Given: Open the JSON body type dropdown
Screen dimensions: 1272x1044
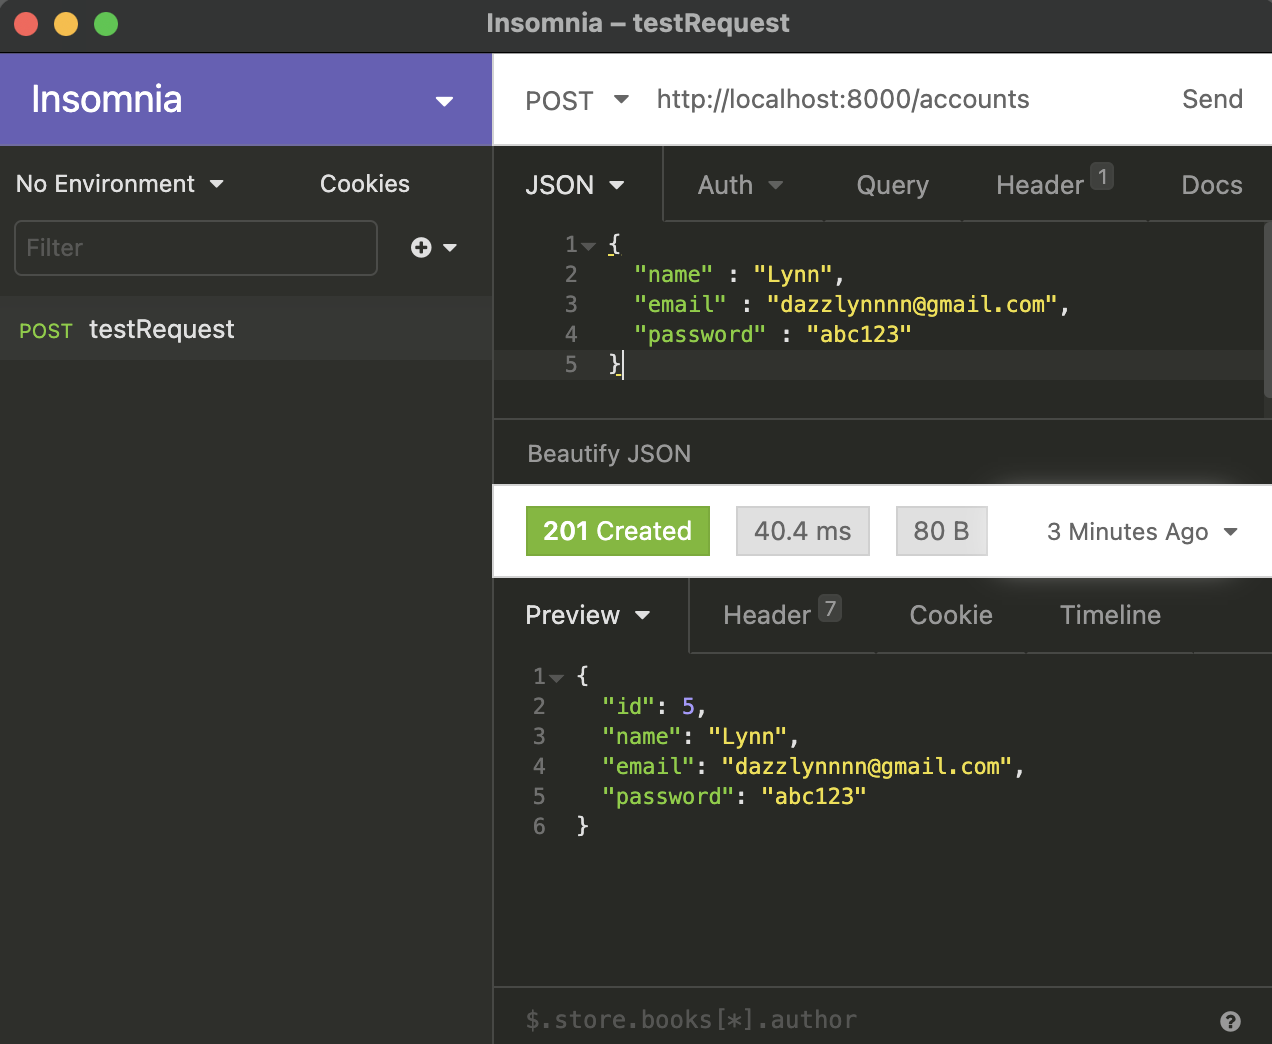Looking at the screenshot, I should [x=575, y=185].
